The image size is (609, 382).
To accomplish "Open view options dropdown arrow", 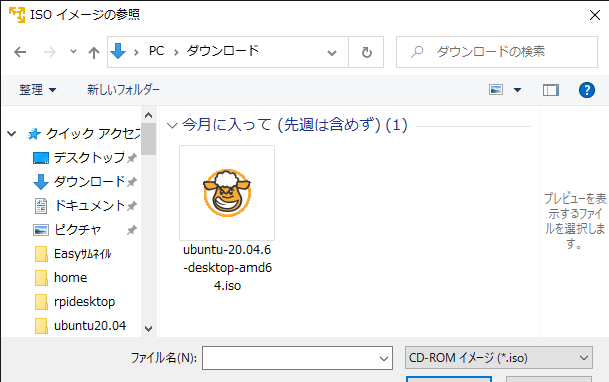I will [517, 90].
